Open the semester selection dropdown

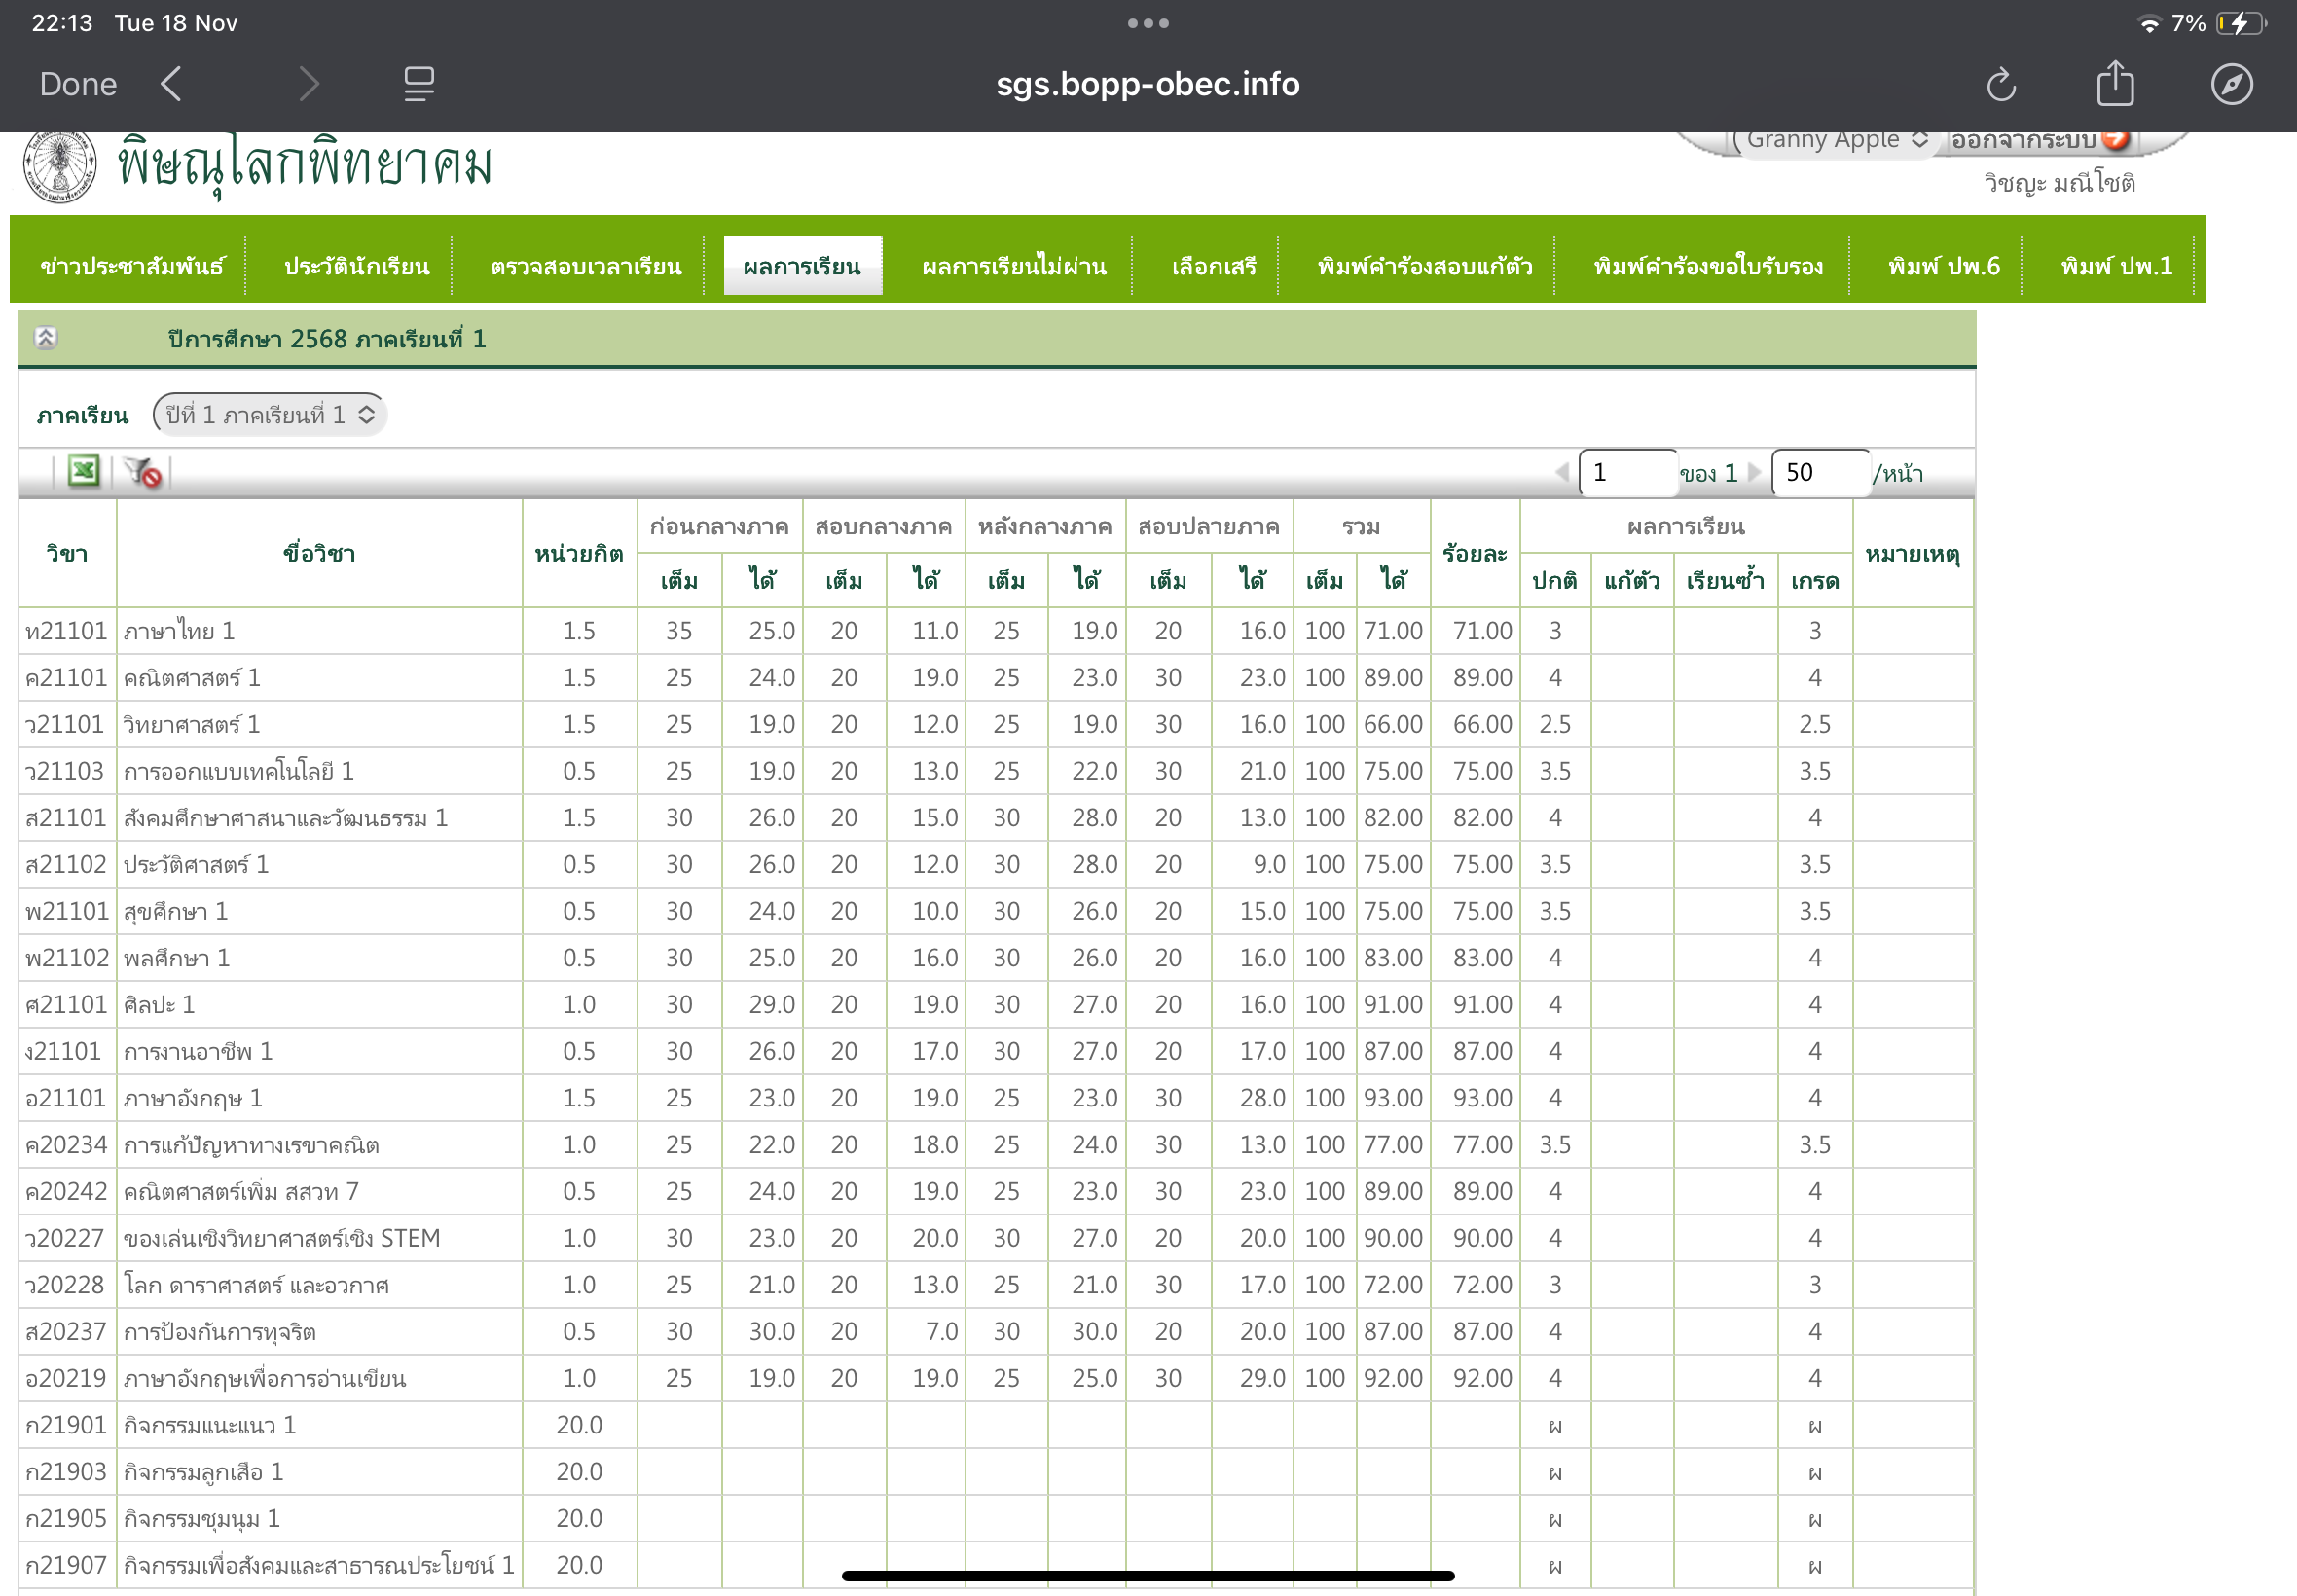[270, 415]
